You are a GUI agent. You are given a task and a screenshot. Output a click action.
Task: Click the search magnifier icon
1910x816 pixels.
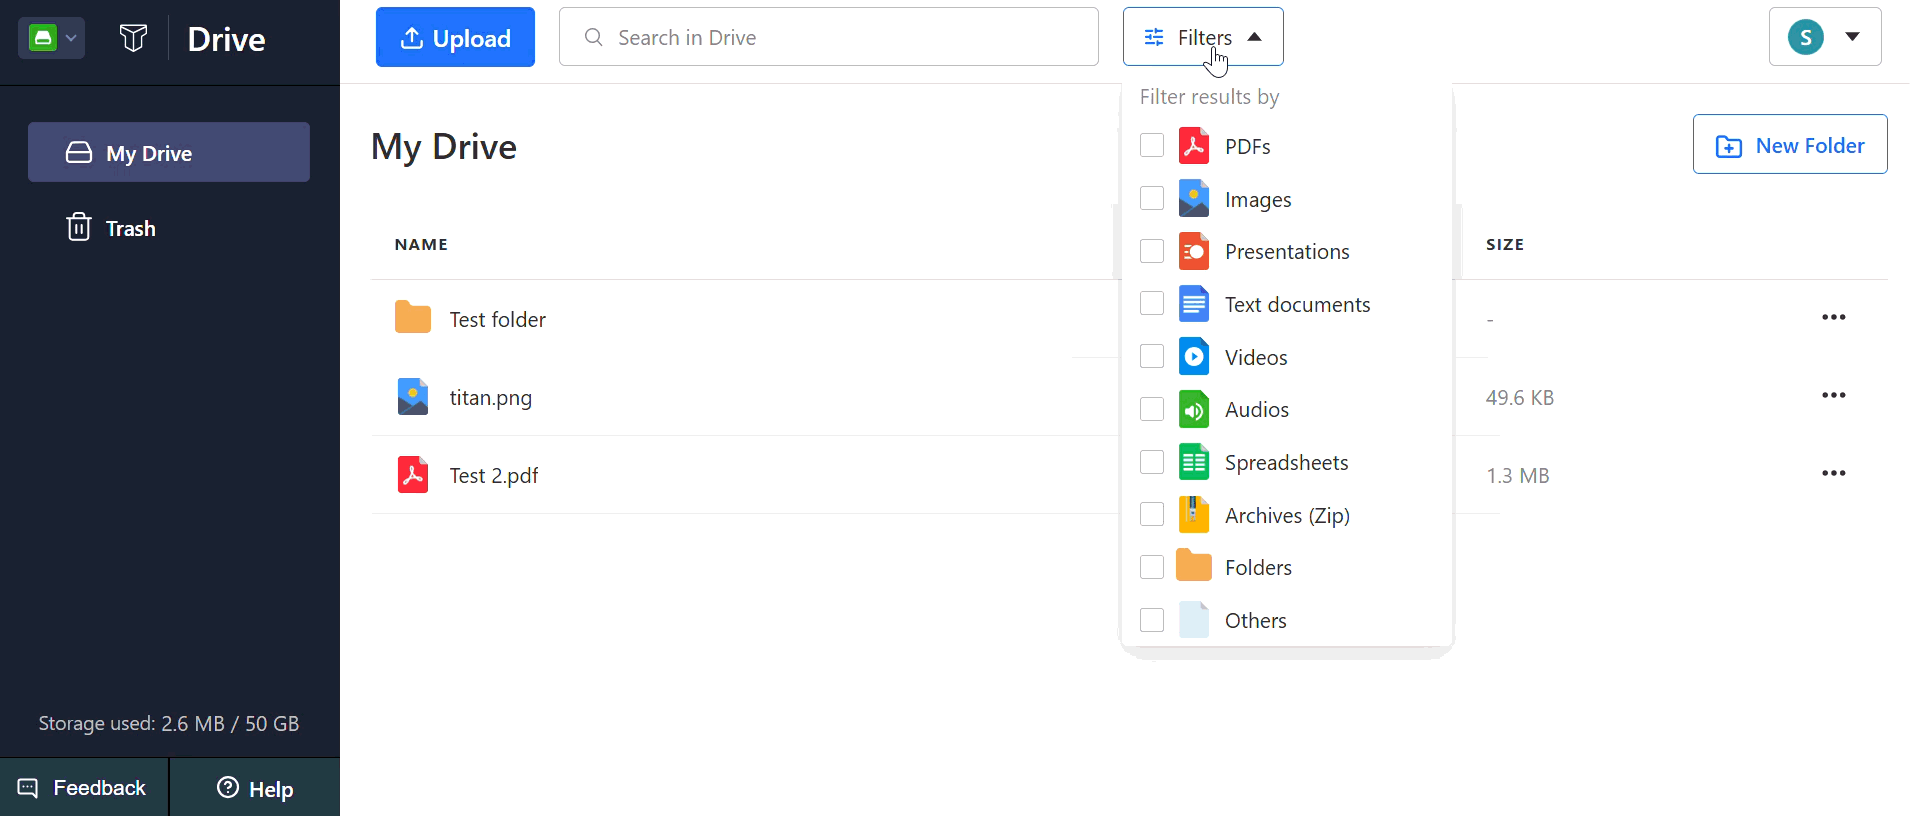593,37
